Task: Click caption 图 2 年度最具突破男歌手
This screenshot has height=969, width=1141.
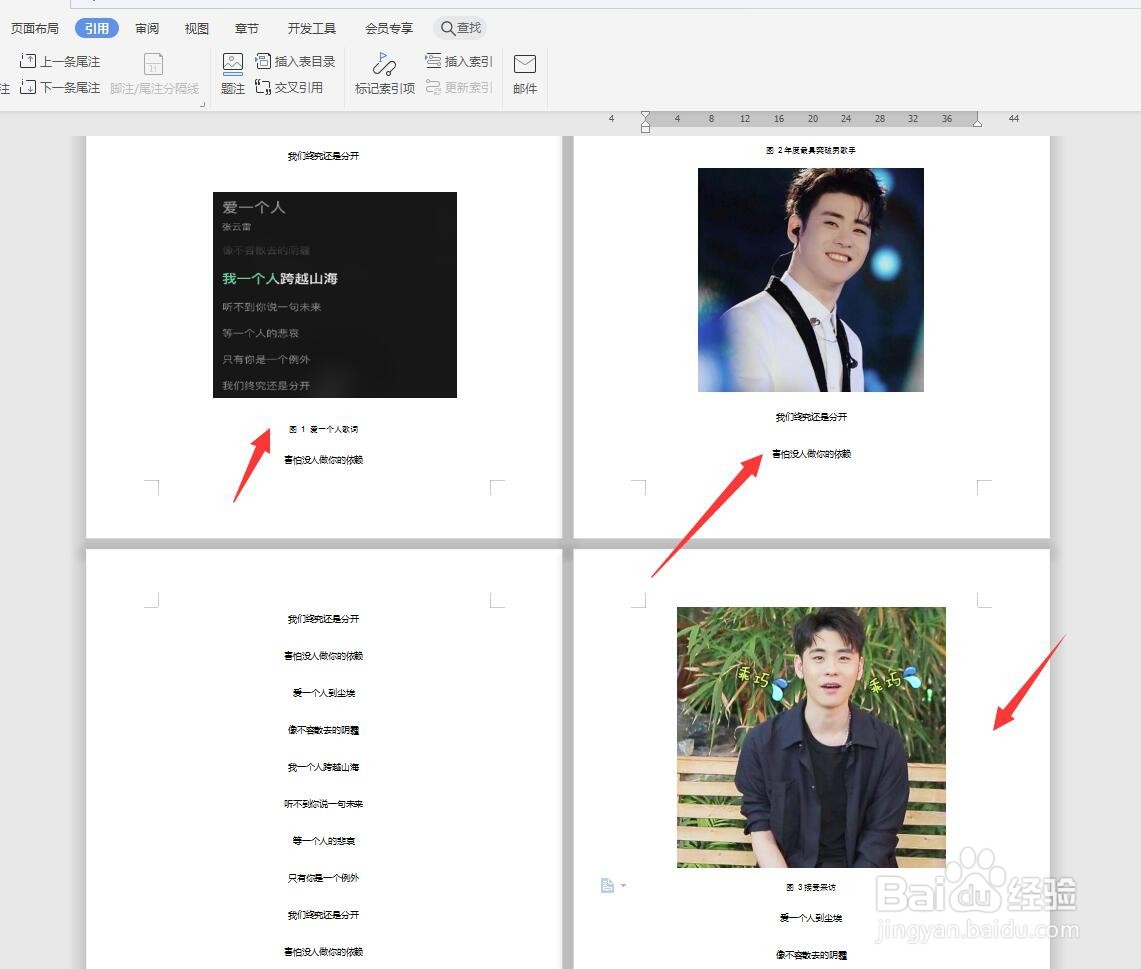Action: 811,151
